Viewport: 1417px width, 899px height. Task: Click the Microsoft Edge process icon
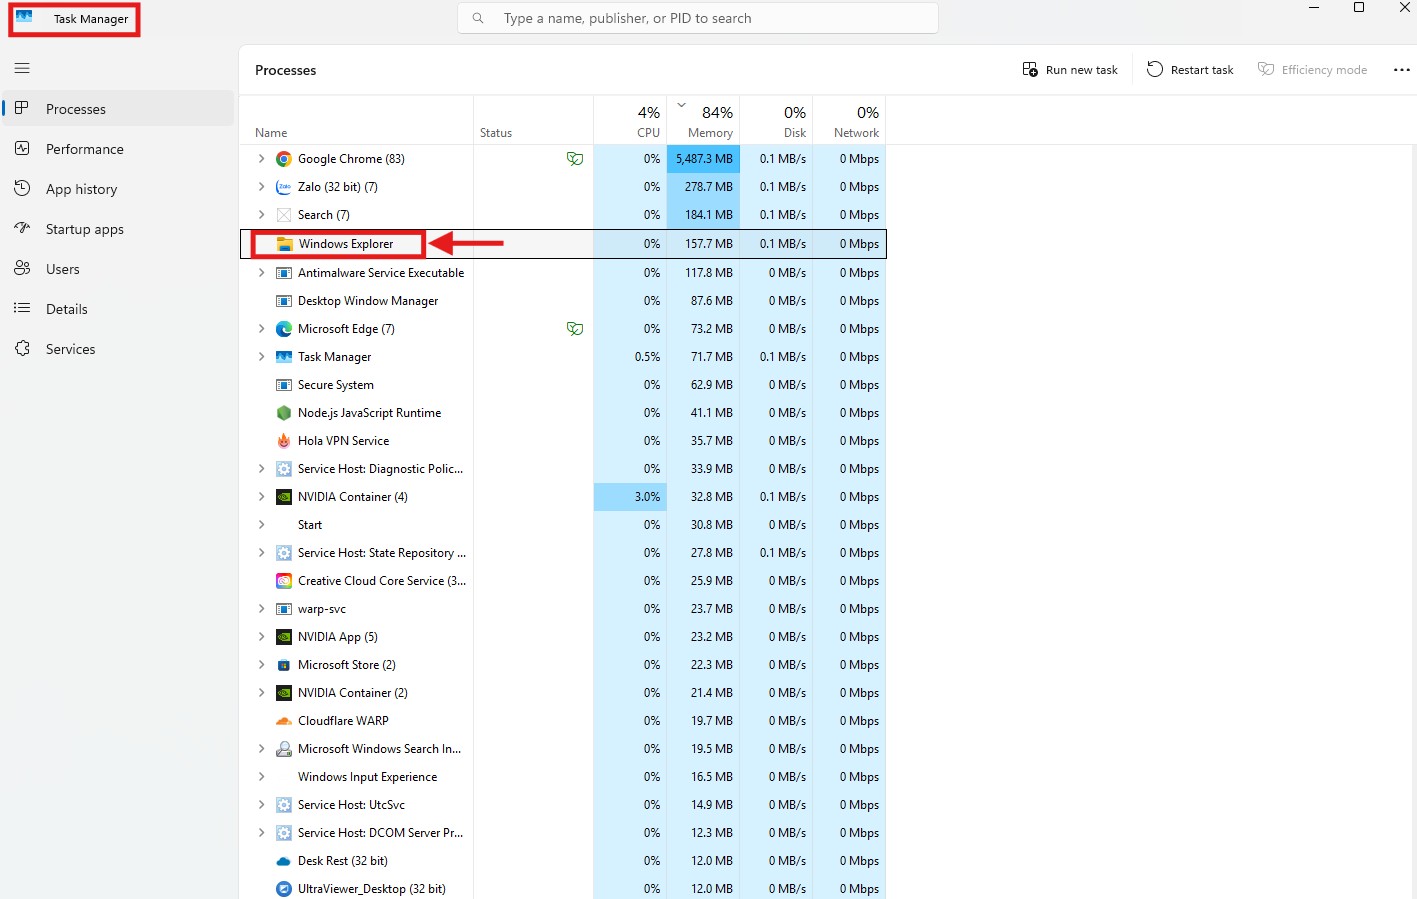[x=284, y=329]
